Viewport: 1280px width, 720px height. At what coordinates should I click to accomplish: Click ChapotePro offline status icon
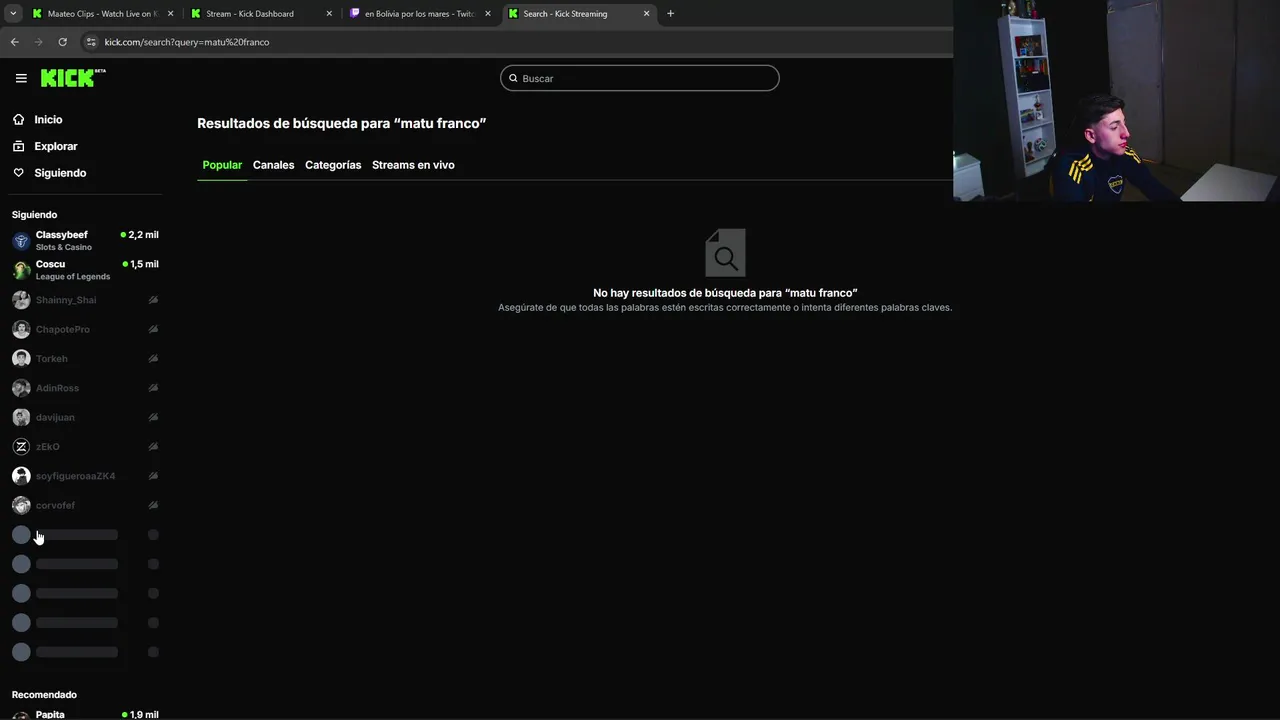coord(153,329)
